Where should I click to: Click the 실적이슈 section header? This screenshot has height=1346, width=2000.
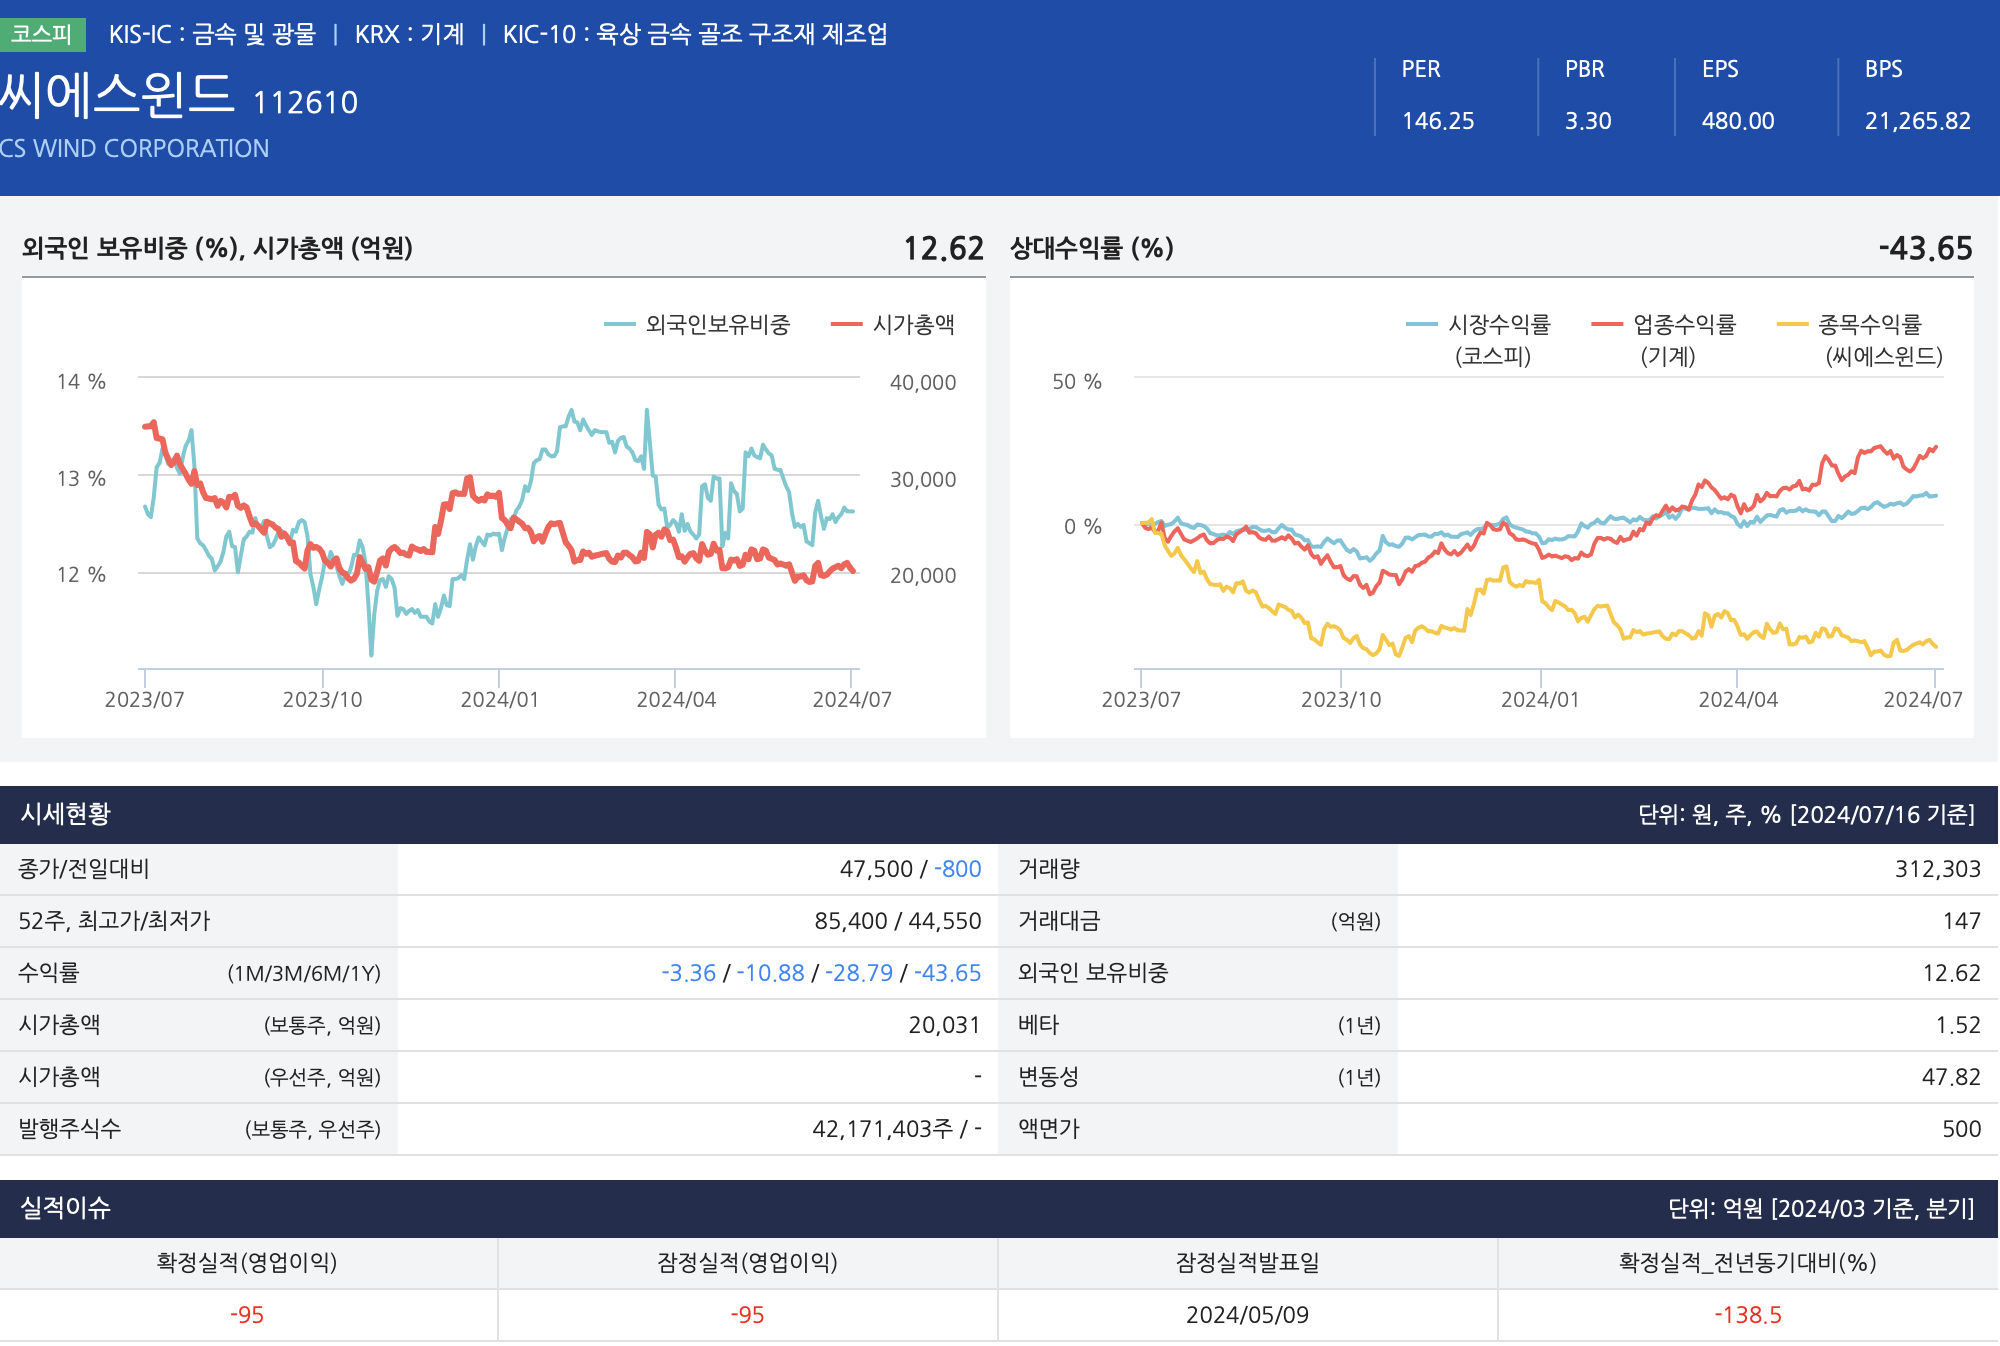coord(66,1208)
